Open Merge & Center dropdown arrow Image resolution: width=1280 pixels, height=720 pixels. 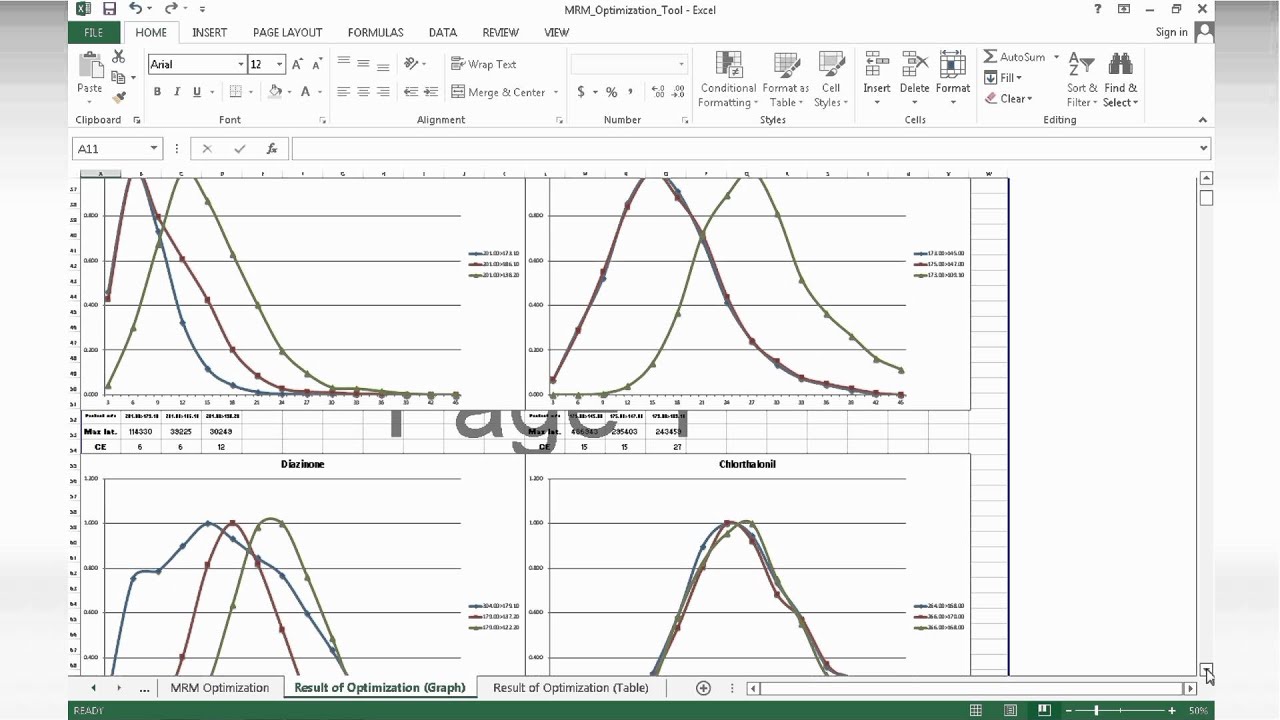pos(556,92)
